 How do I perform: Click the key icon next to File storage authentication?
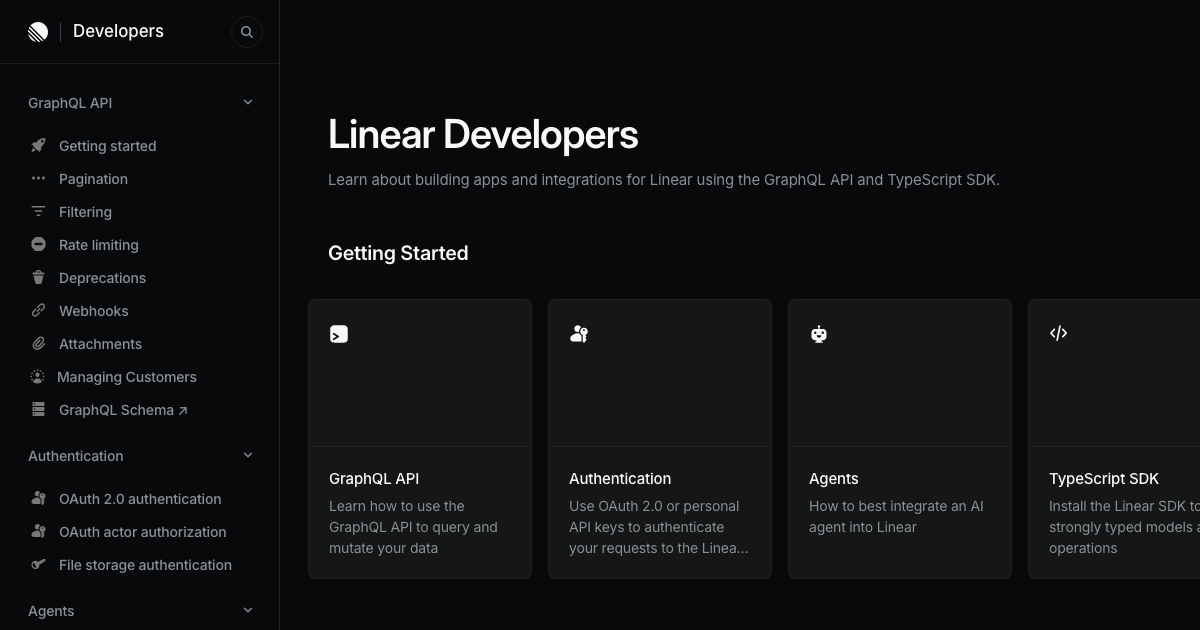[x=37, y=564]
